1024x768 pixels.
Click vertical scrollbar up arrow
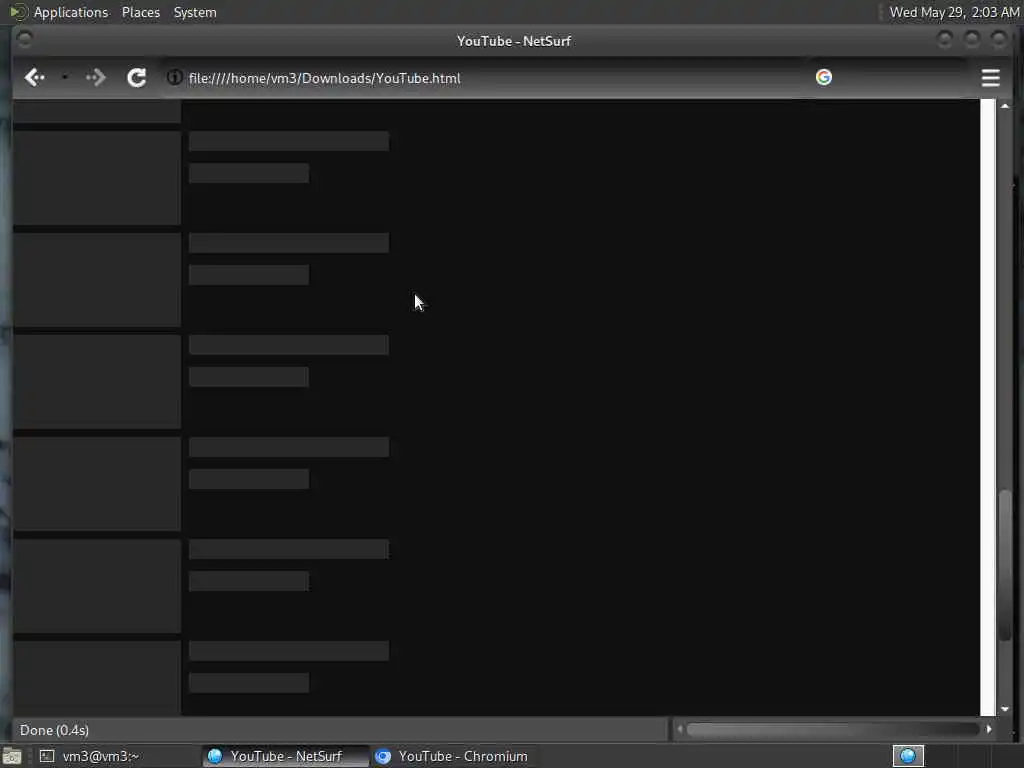1005,106
